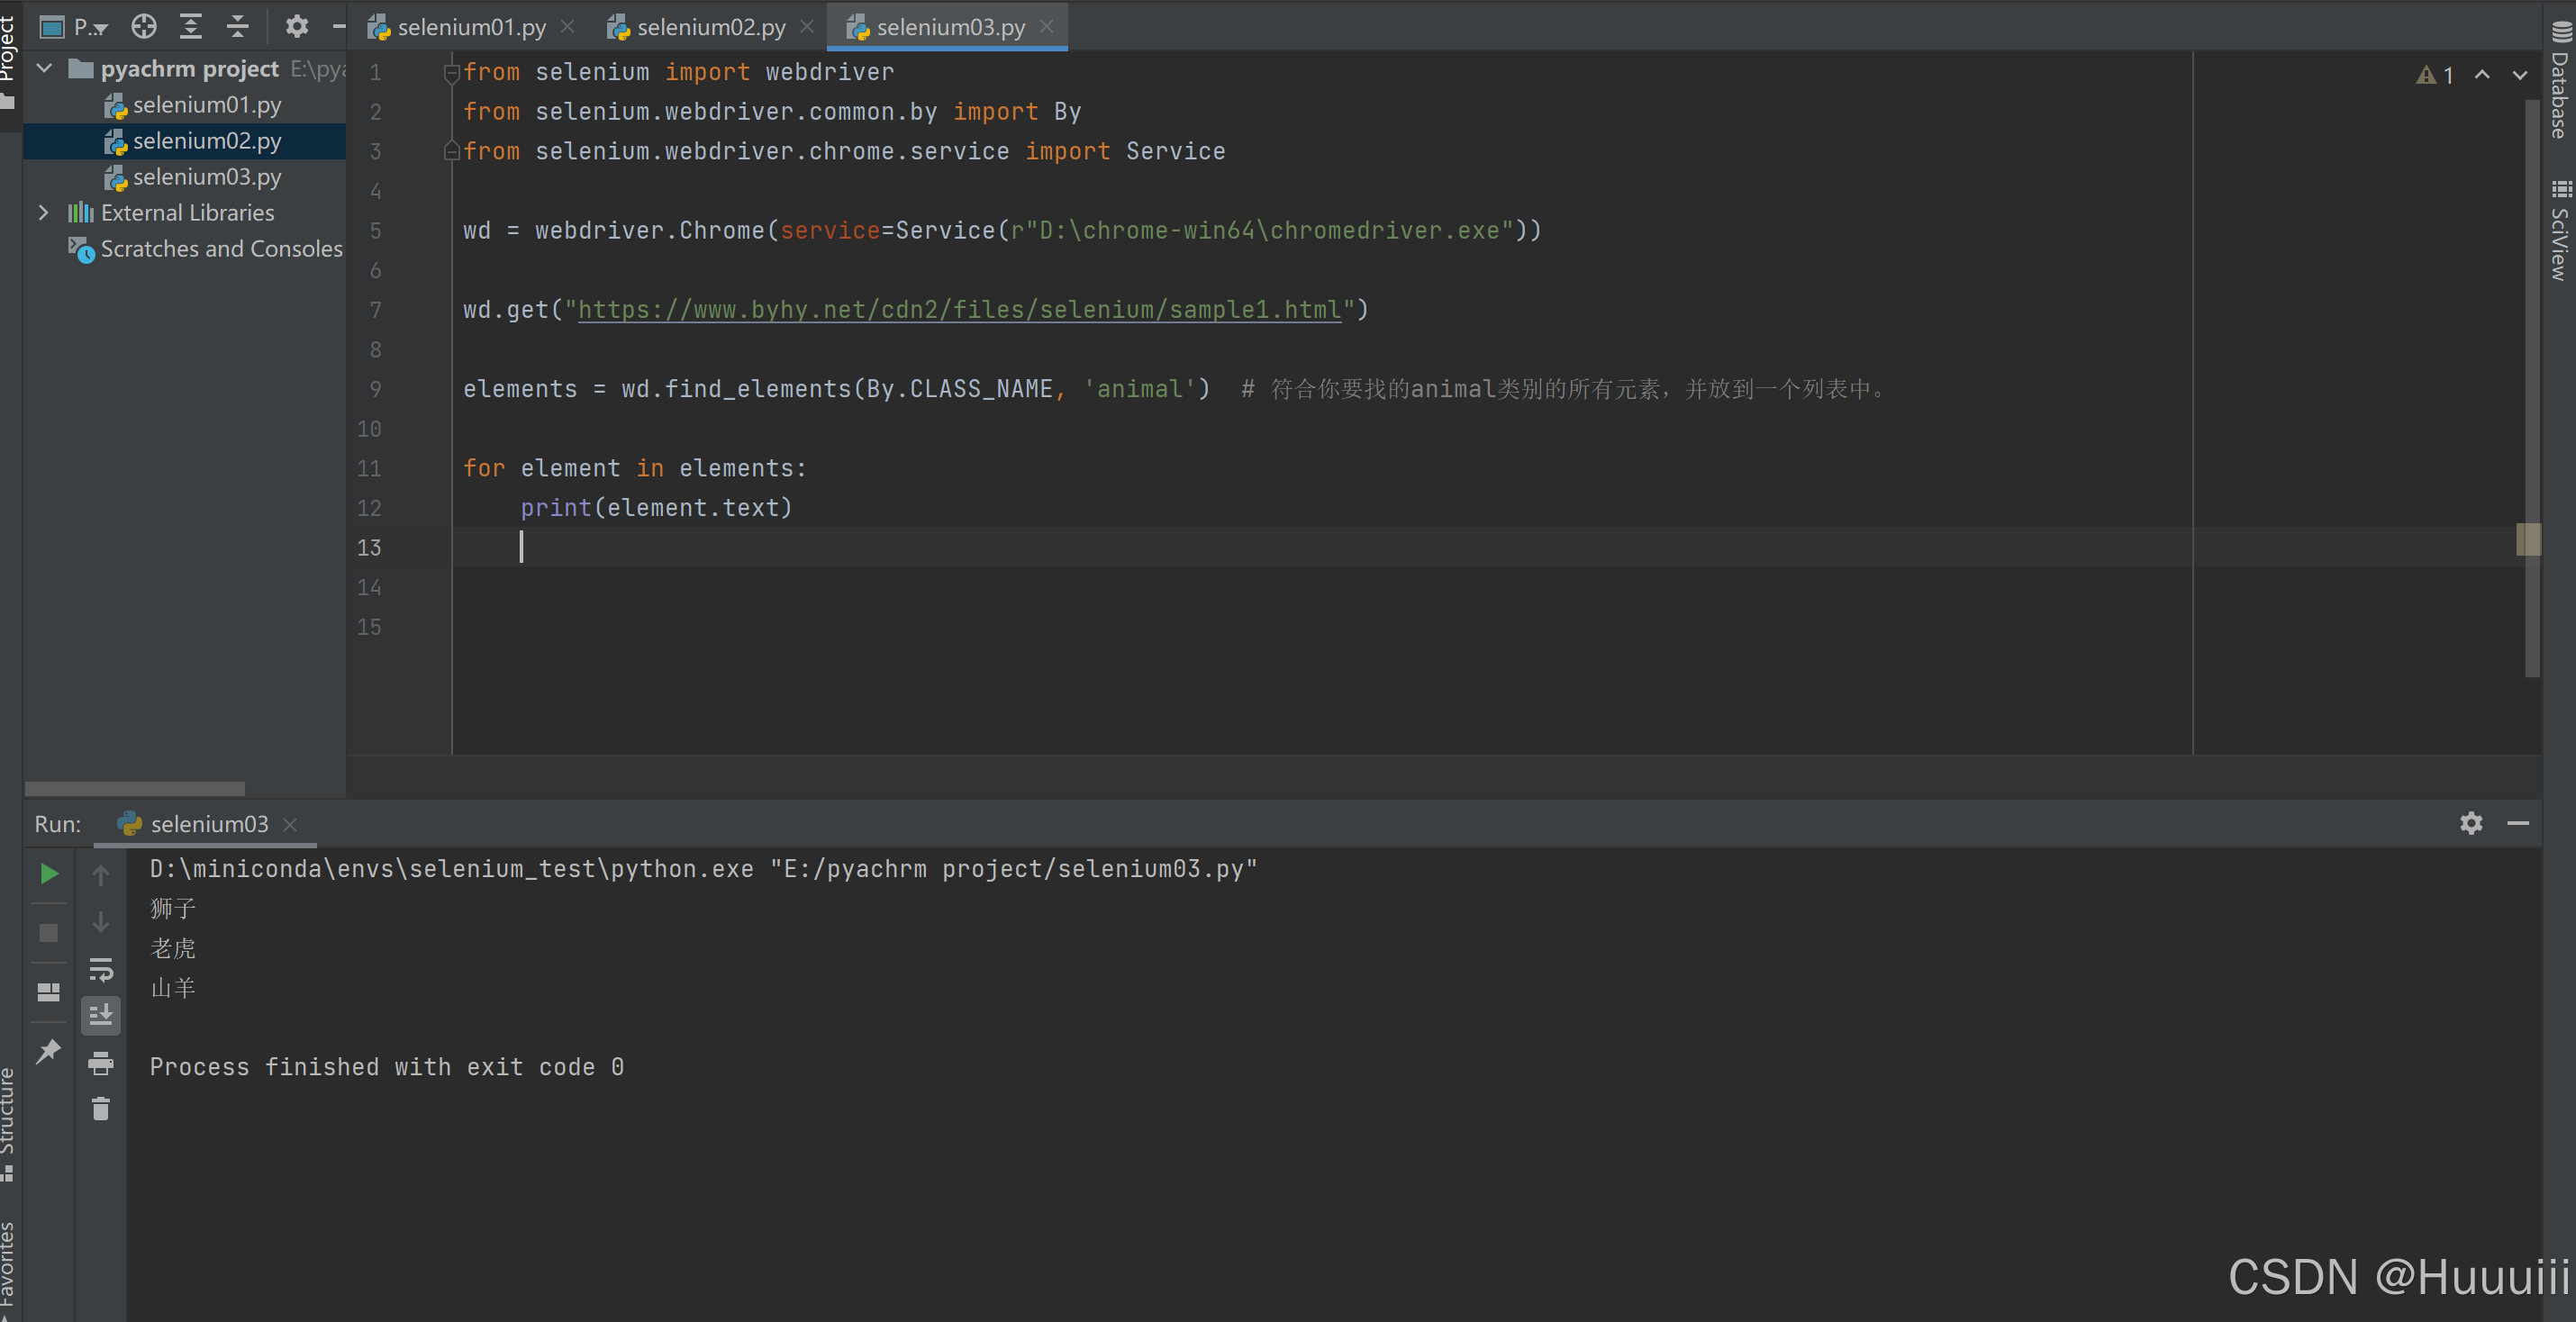Click Expand All icon in Project toolbar
This screenshot has width=2576, height=1322.
pyautogui.click(x=190, y=27)
